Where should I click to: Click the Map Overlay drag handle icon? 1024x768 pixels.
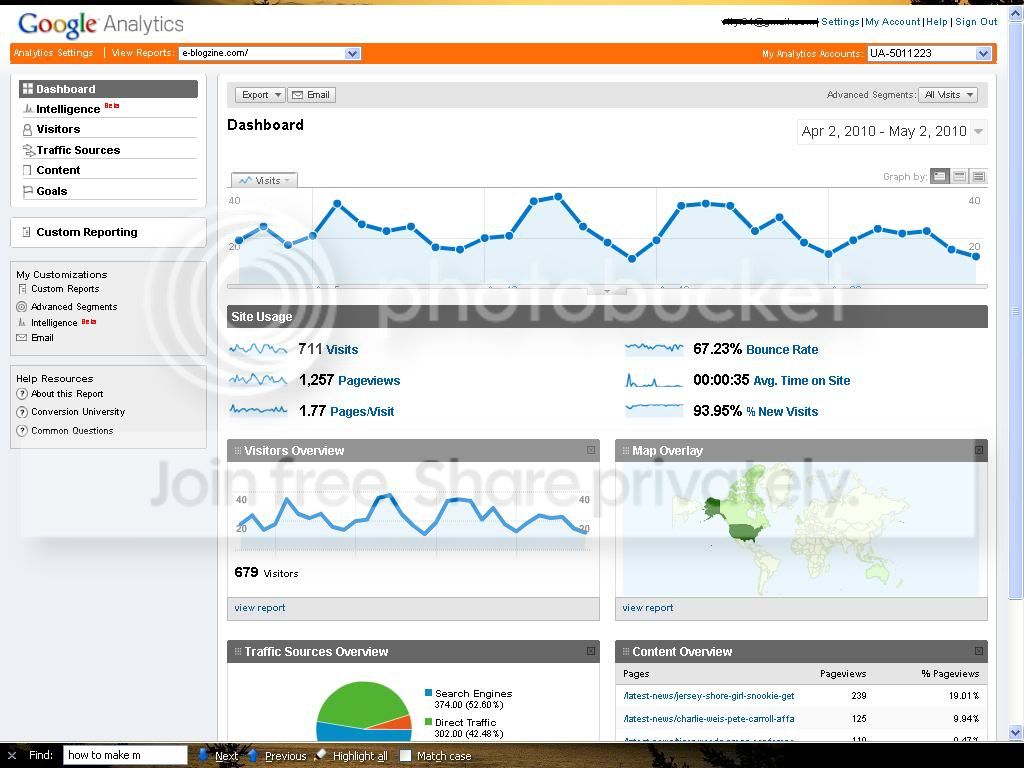point(626,451)
